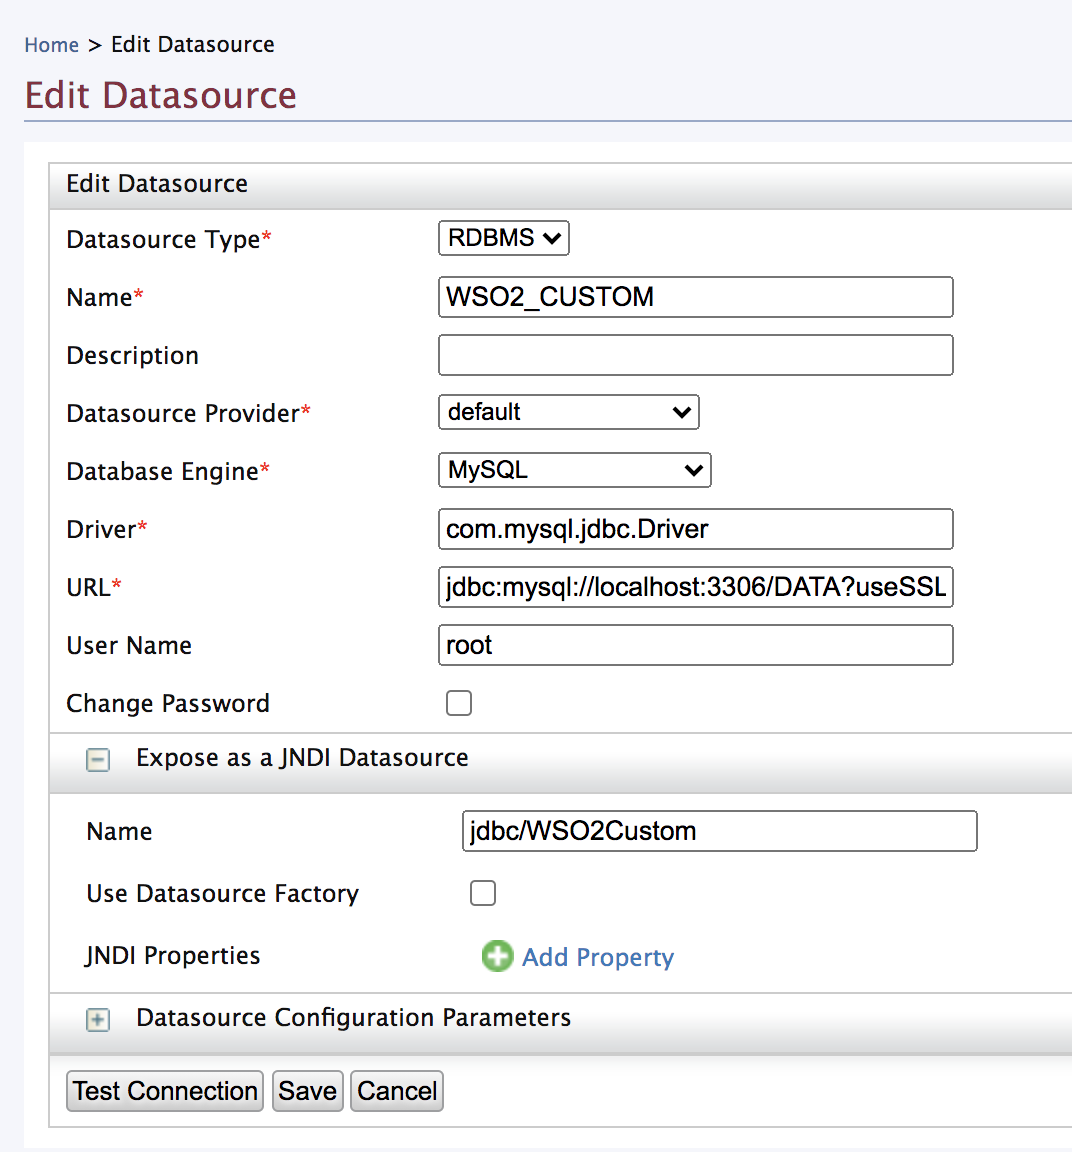1072x1152 pixels.
Task: Click the URL field with jdbc:mysql address
Action: 695,587
